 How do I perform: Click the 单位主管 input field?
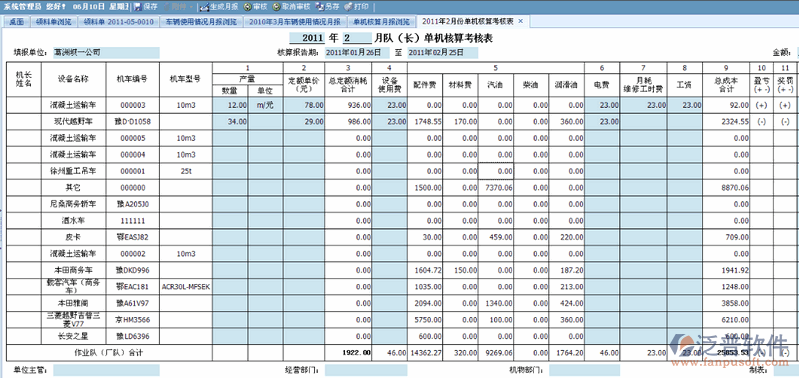click(x=106, y=370)
